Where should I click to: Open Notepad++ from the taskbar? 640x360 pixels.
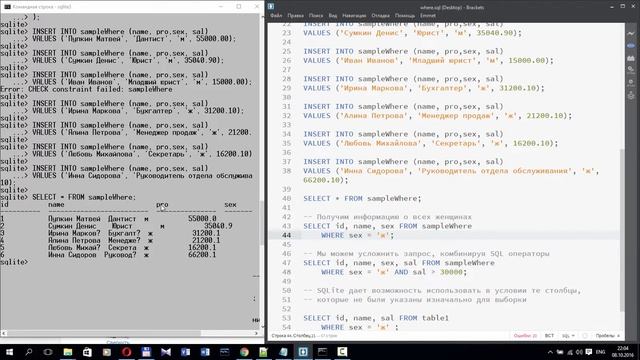coord(264,351)
